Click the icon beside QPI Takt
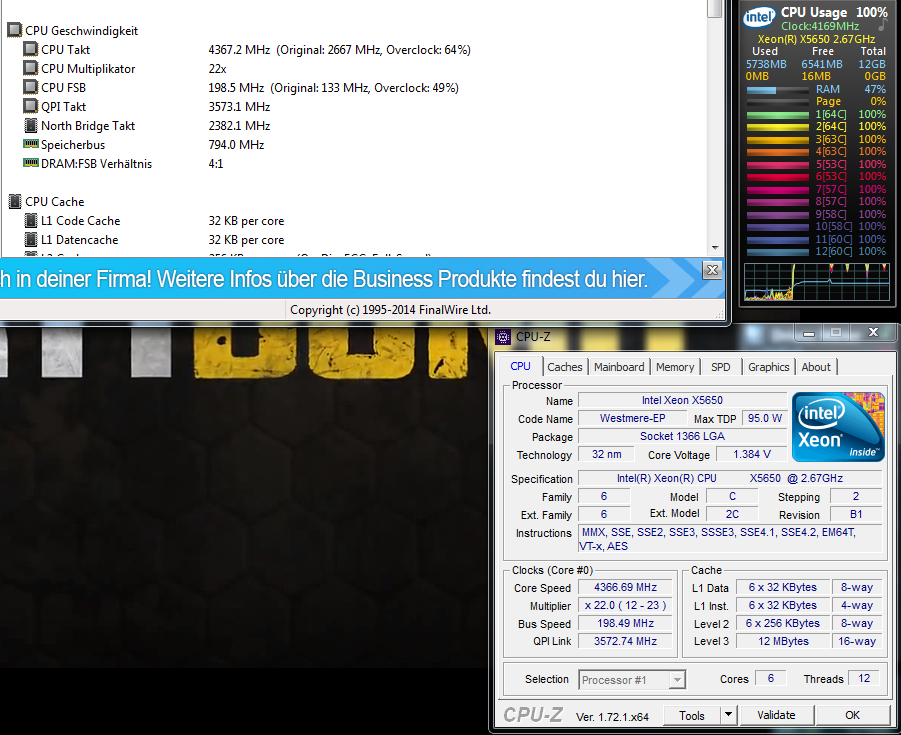 coord(30,106)
